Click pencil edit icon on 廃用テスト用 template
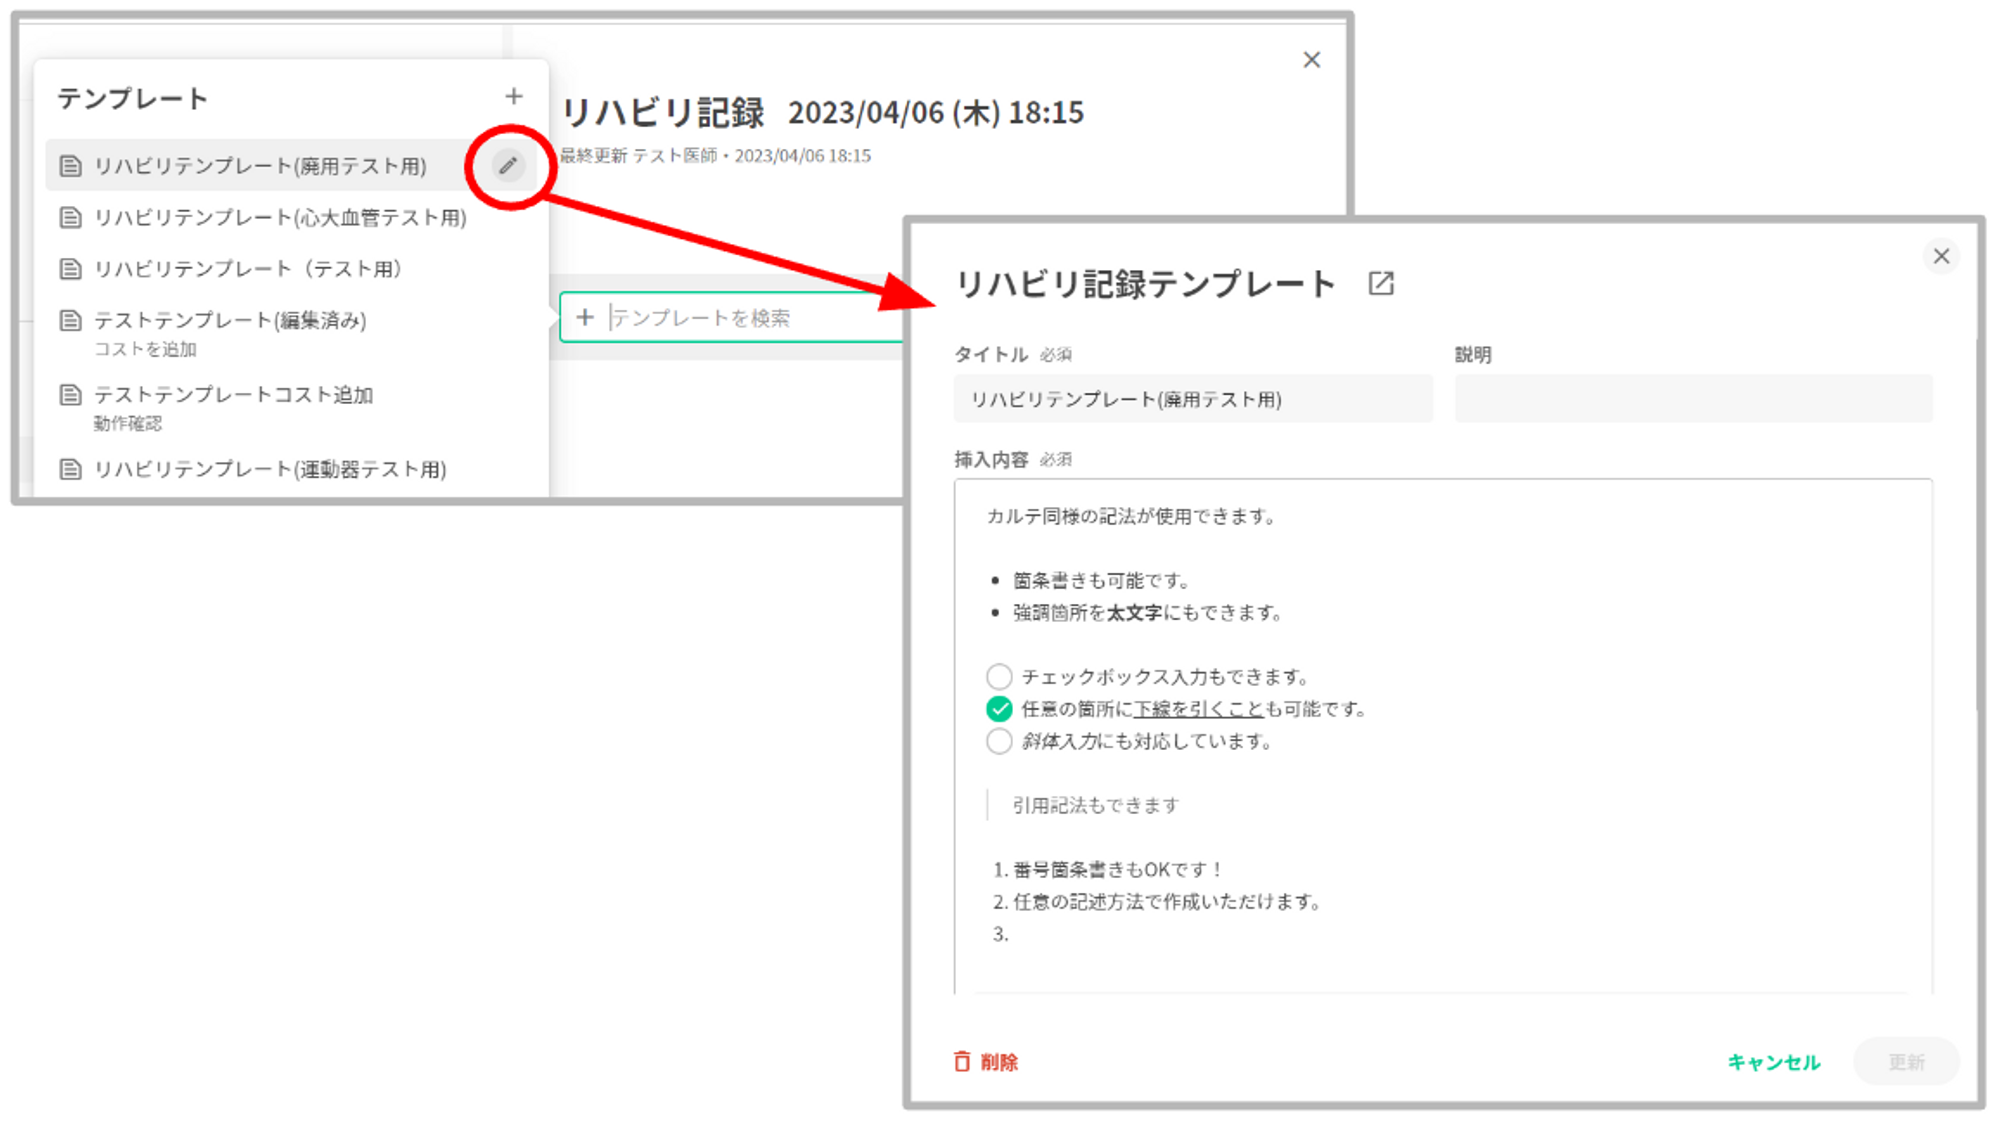The height and width of the screenshot is (1125, 2000). [508, 166]
